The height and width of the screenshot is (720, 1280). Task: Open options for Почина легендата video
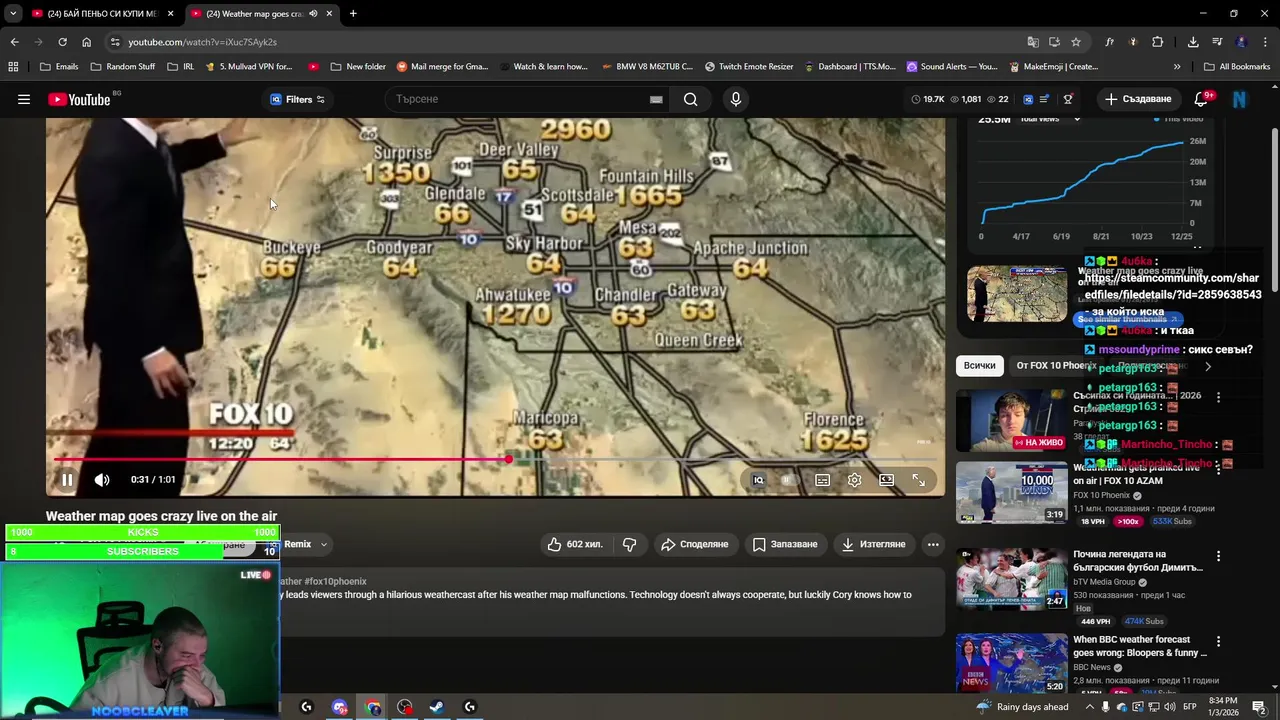click(1218, 556)
